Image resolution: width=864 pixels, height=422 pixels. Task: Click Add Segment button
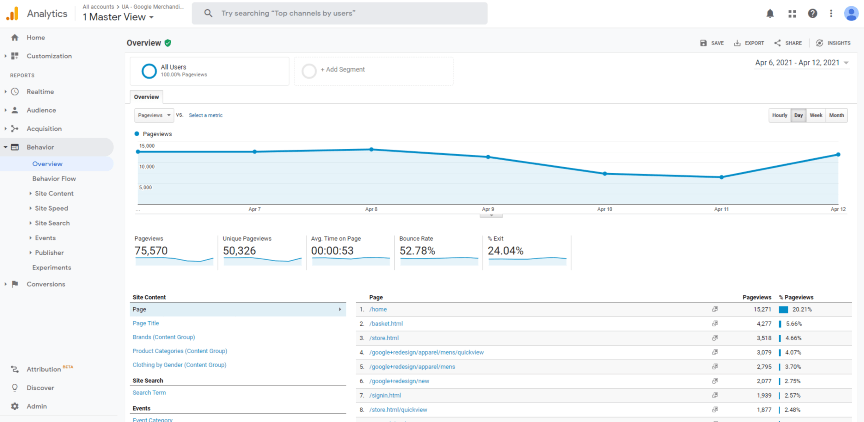[x=374, y=71]
